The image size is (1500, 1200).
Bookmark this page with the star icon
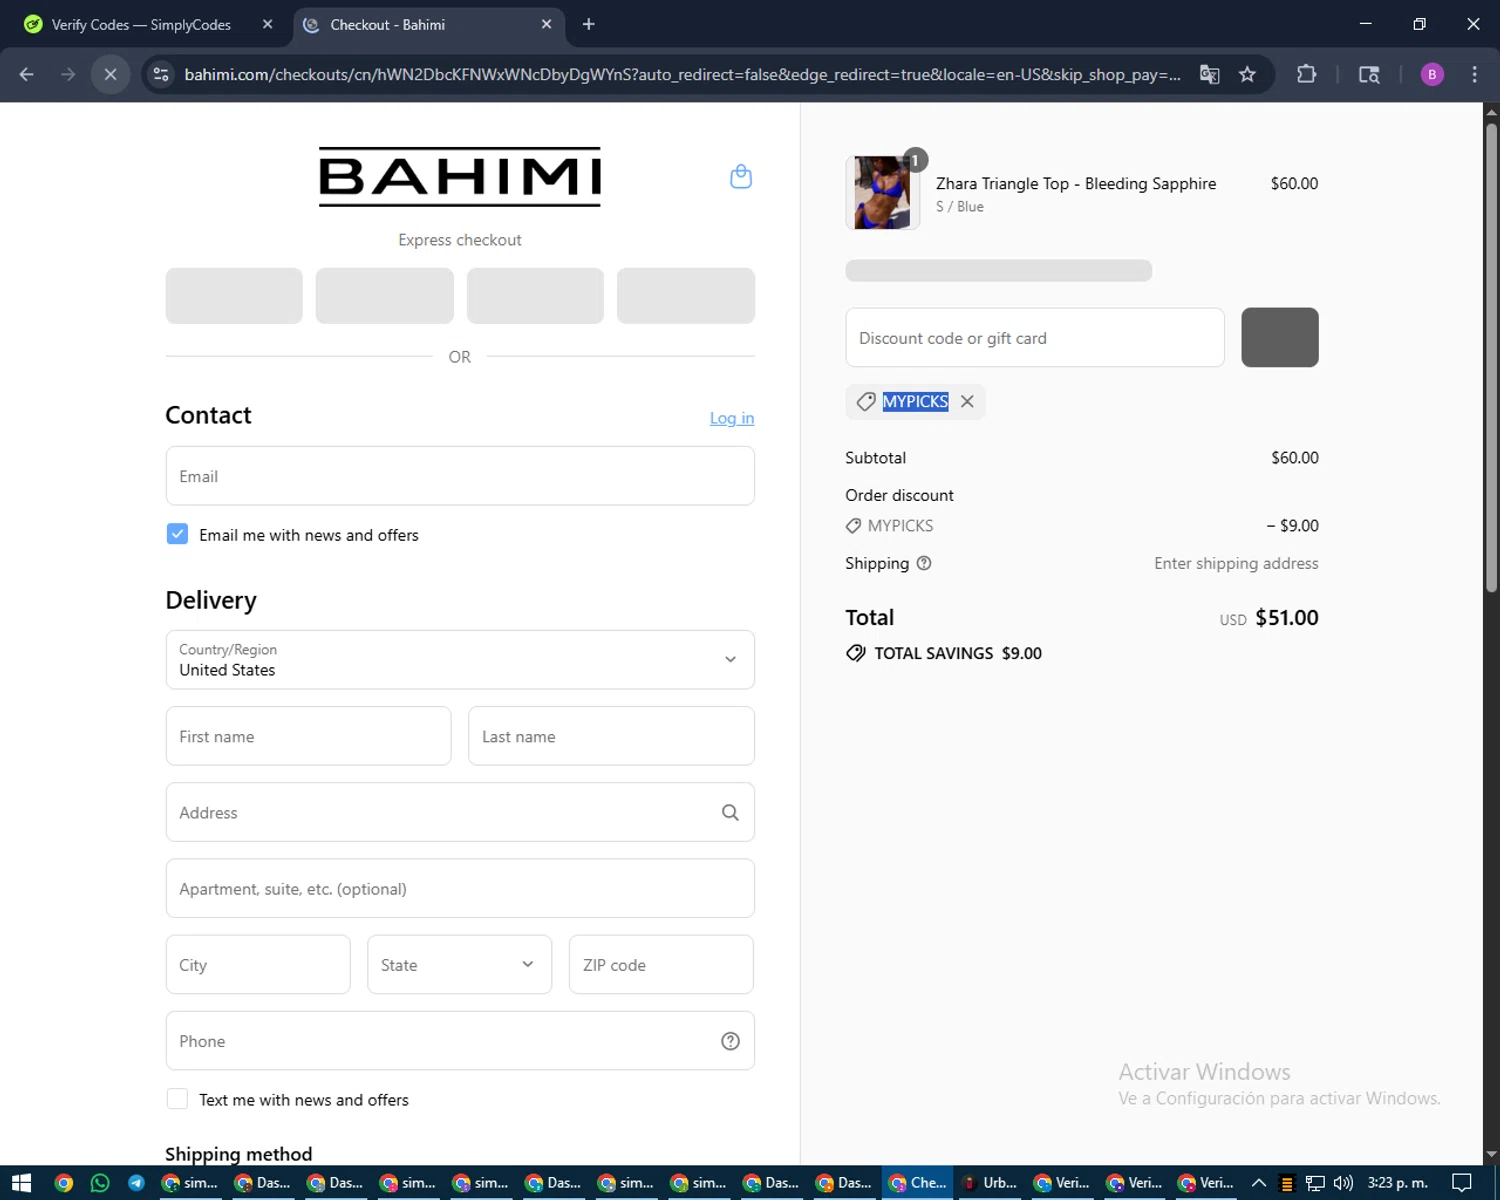pos(1247,74)
